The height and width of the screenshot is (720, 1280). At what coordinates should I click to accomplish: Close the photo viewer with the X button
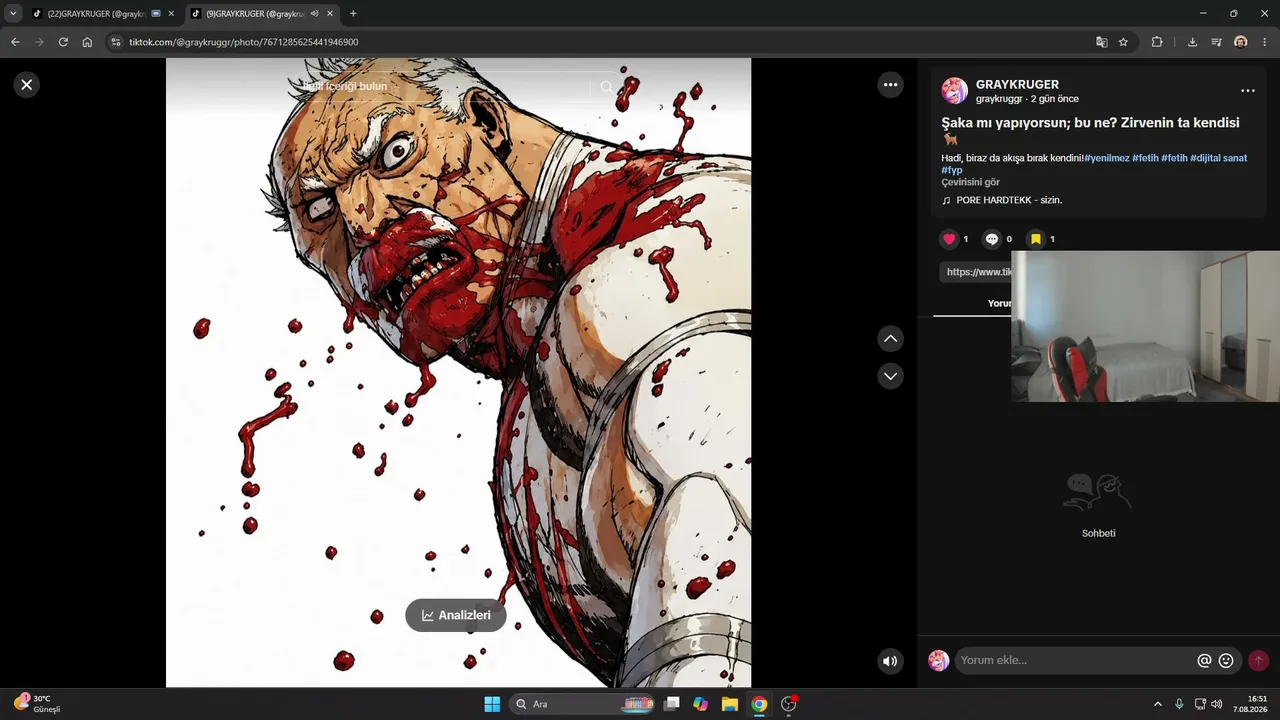(27, 85)
